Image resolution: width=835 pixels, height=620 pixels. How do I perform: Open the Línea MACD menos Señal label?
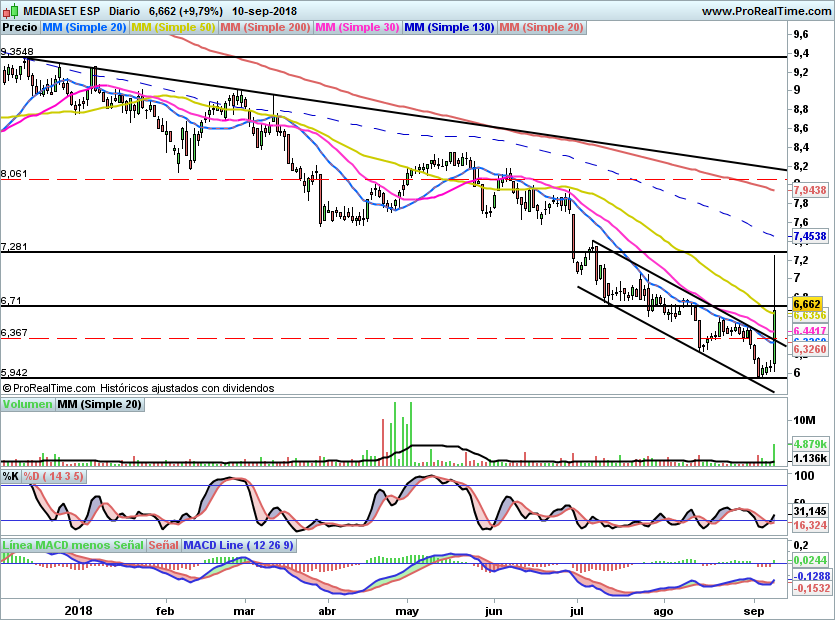[x=73, y=545]
